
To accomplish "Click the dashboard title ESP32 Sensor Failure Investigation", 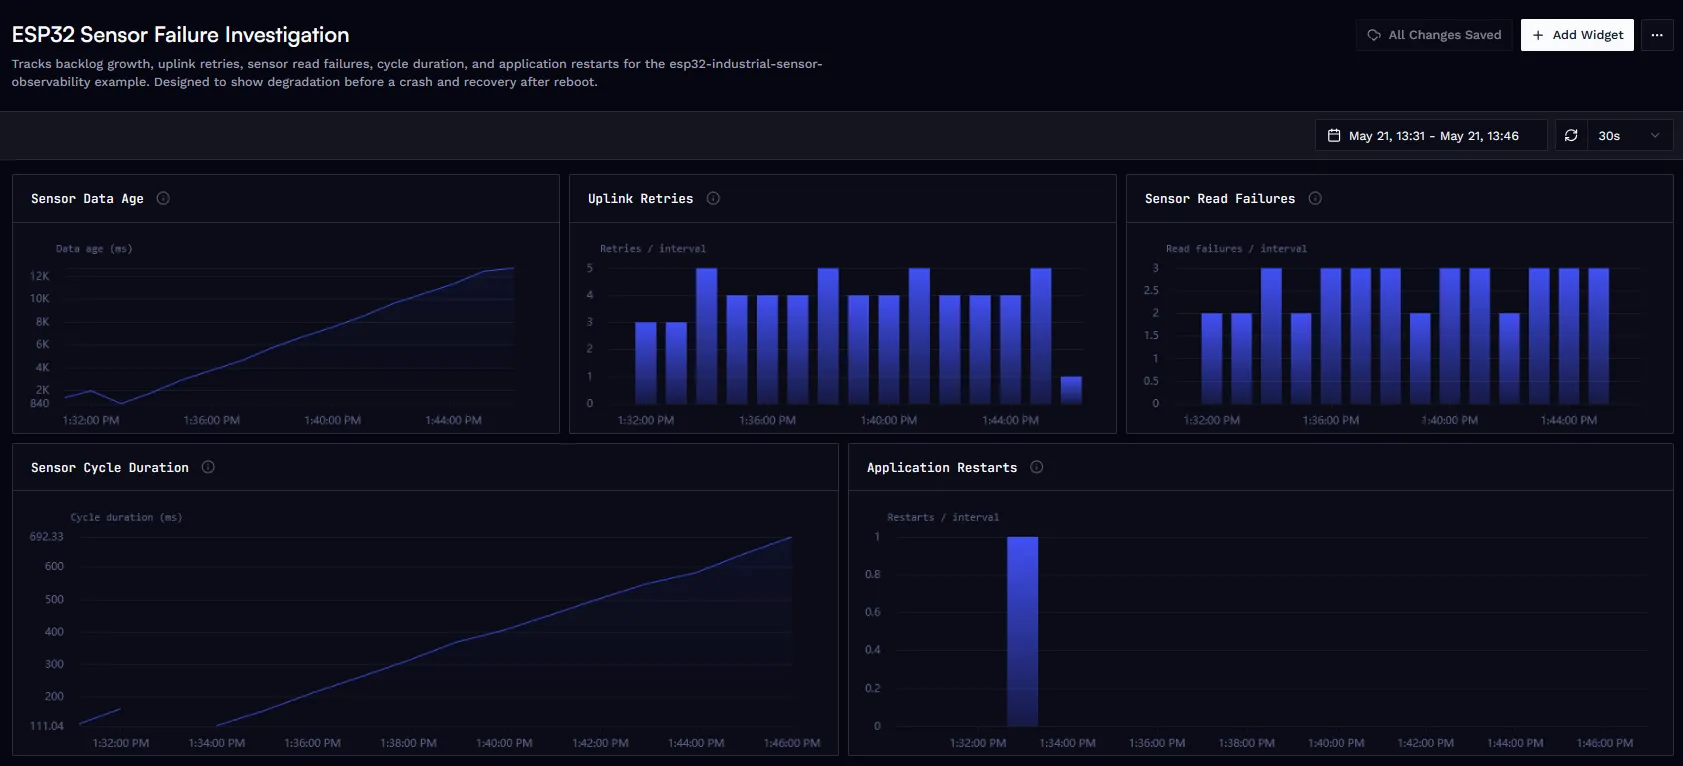I will point(181,35).
